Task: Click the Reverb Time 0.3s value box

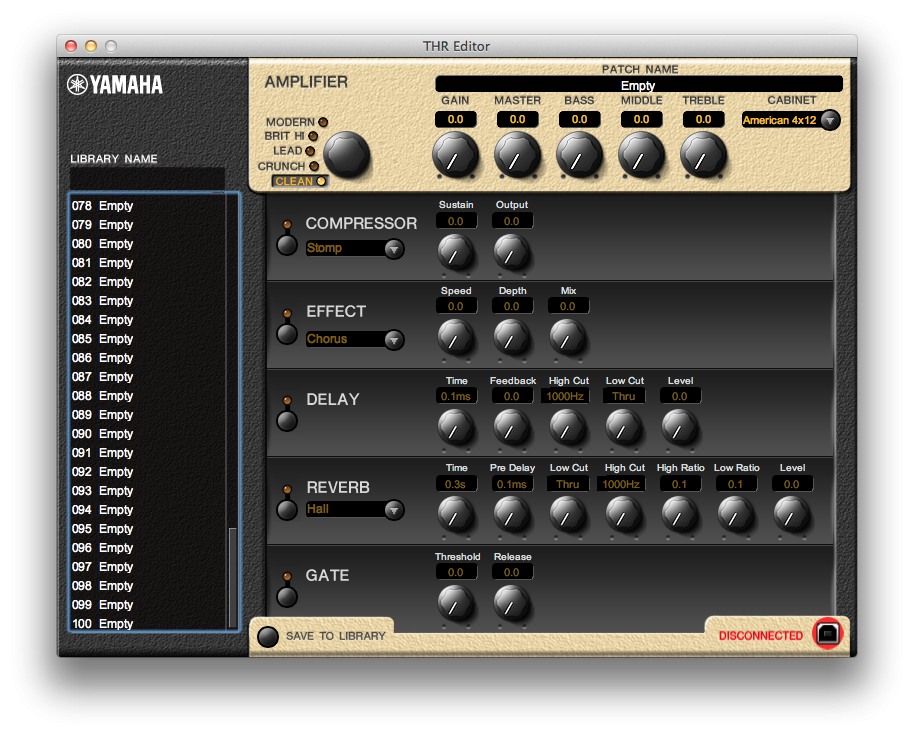Action: tap(456, 484)
